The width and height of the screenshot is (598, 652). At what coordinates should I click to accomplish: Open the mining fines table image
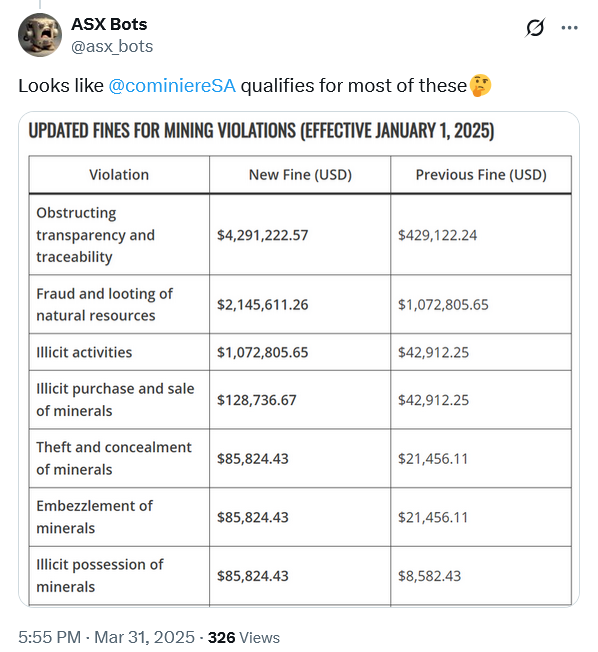[299, 359]
